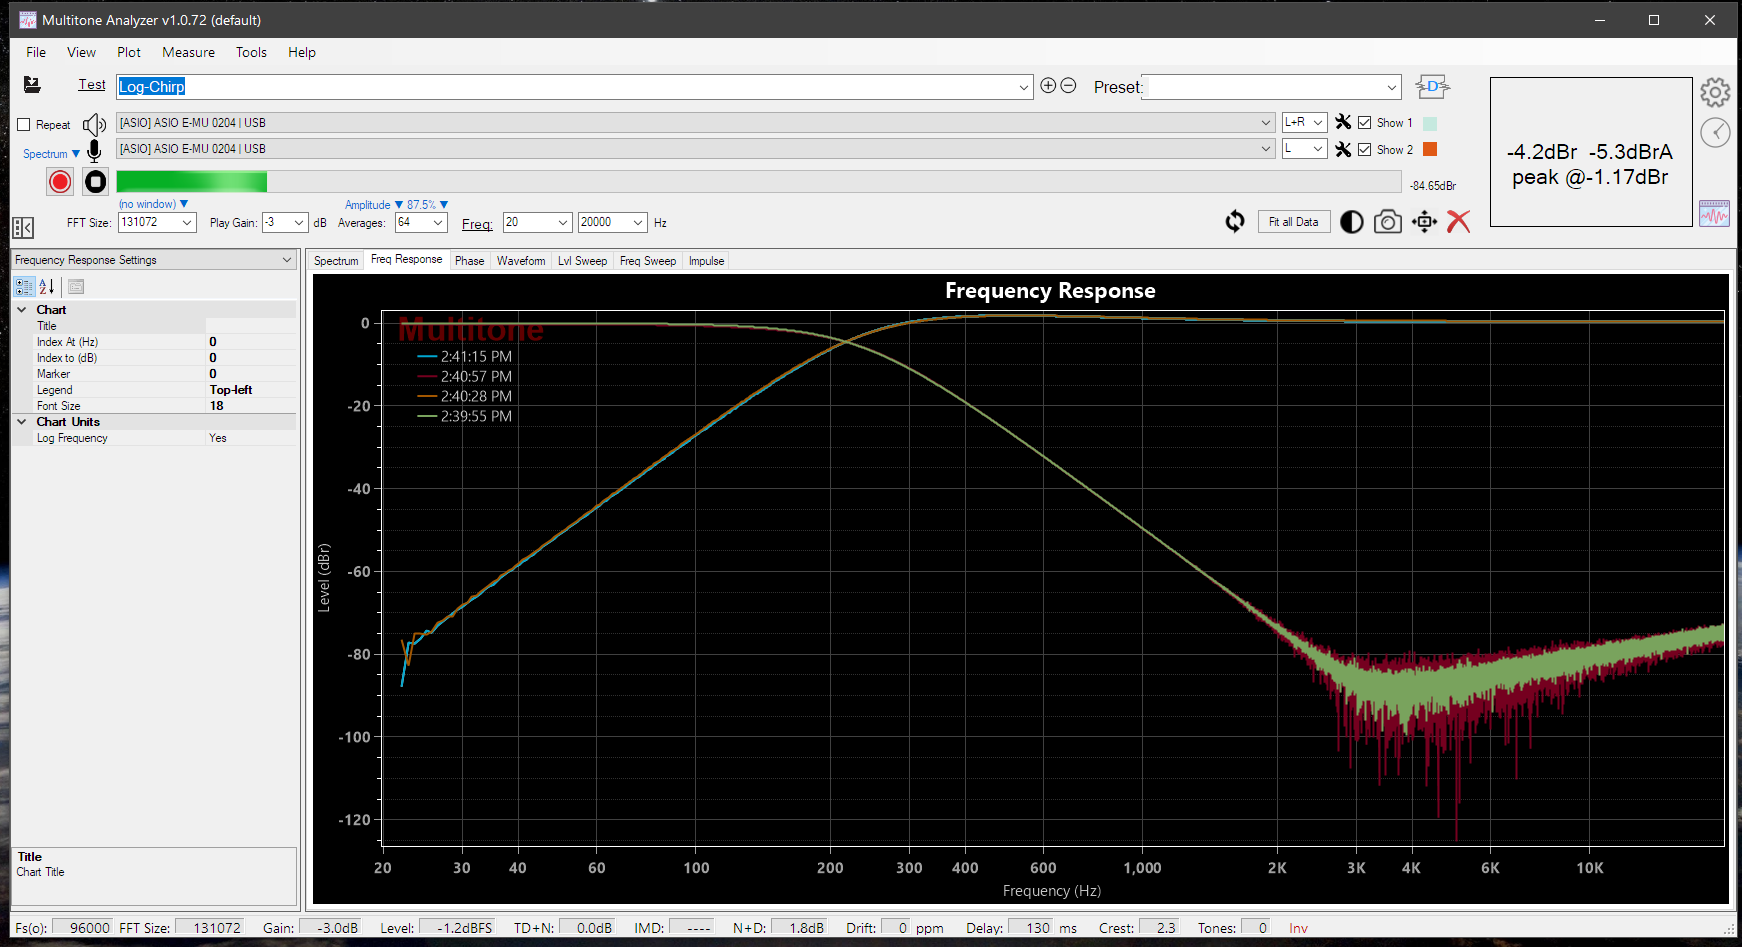Switch to the Freq Sweep tab
The image size is (1742, 947).
648,261
